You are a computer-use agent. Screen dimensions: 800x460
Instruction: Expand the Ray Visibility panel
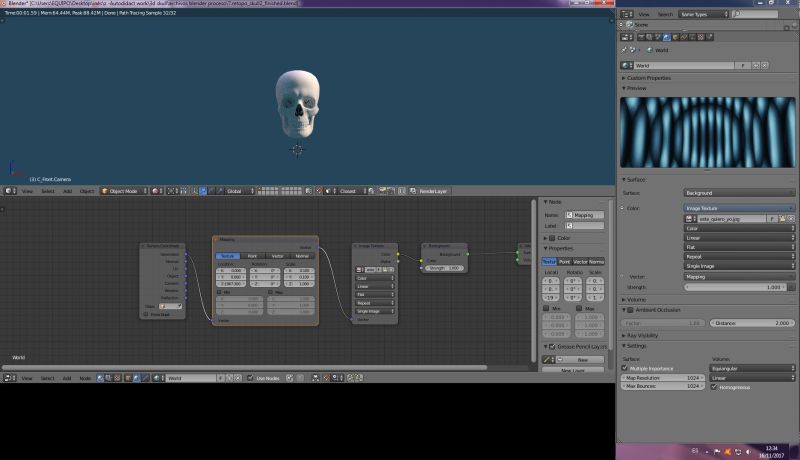(640, 336)
